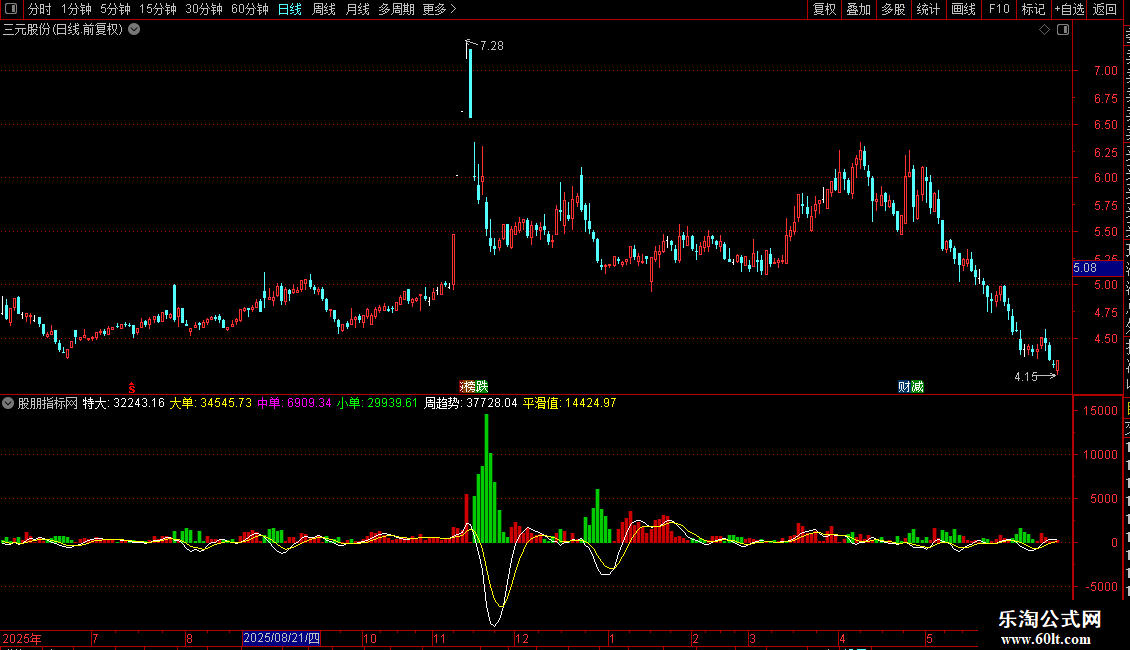Open indicator settings circle beside 股朋指标网
The width and height of the screenshot is (1130, 650).
click(8, 403)
